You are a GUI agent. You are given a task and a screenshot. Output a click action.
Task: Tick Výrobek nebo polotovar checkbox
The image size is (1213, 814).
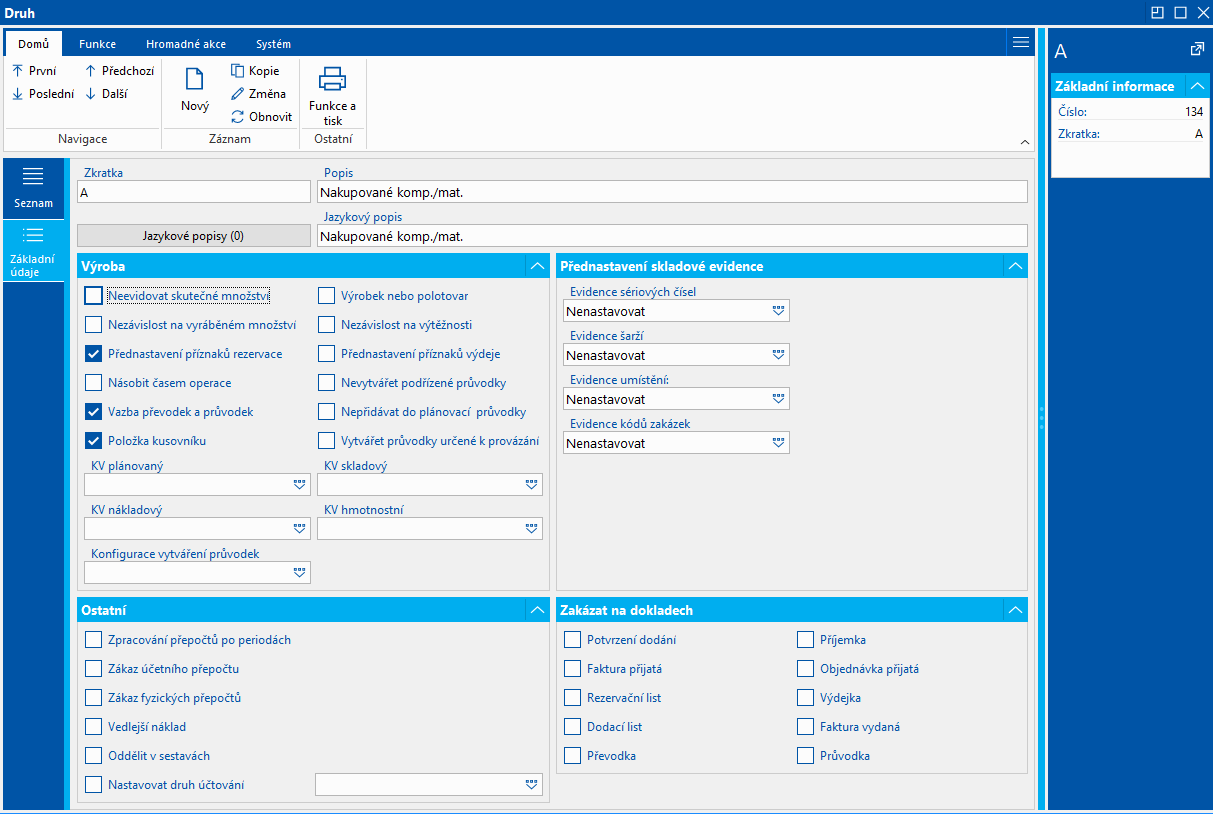(x=326, y=296)
